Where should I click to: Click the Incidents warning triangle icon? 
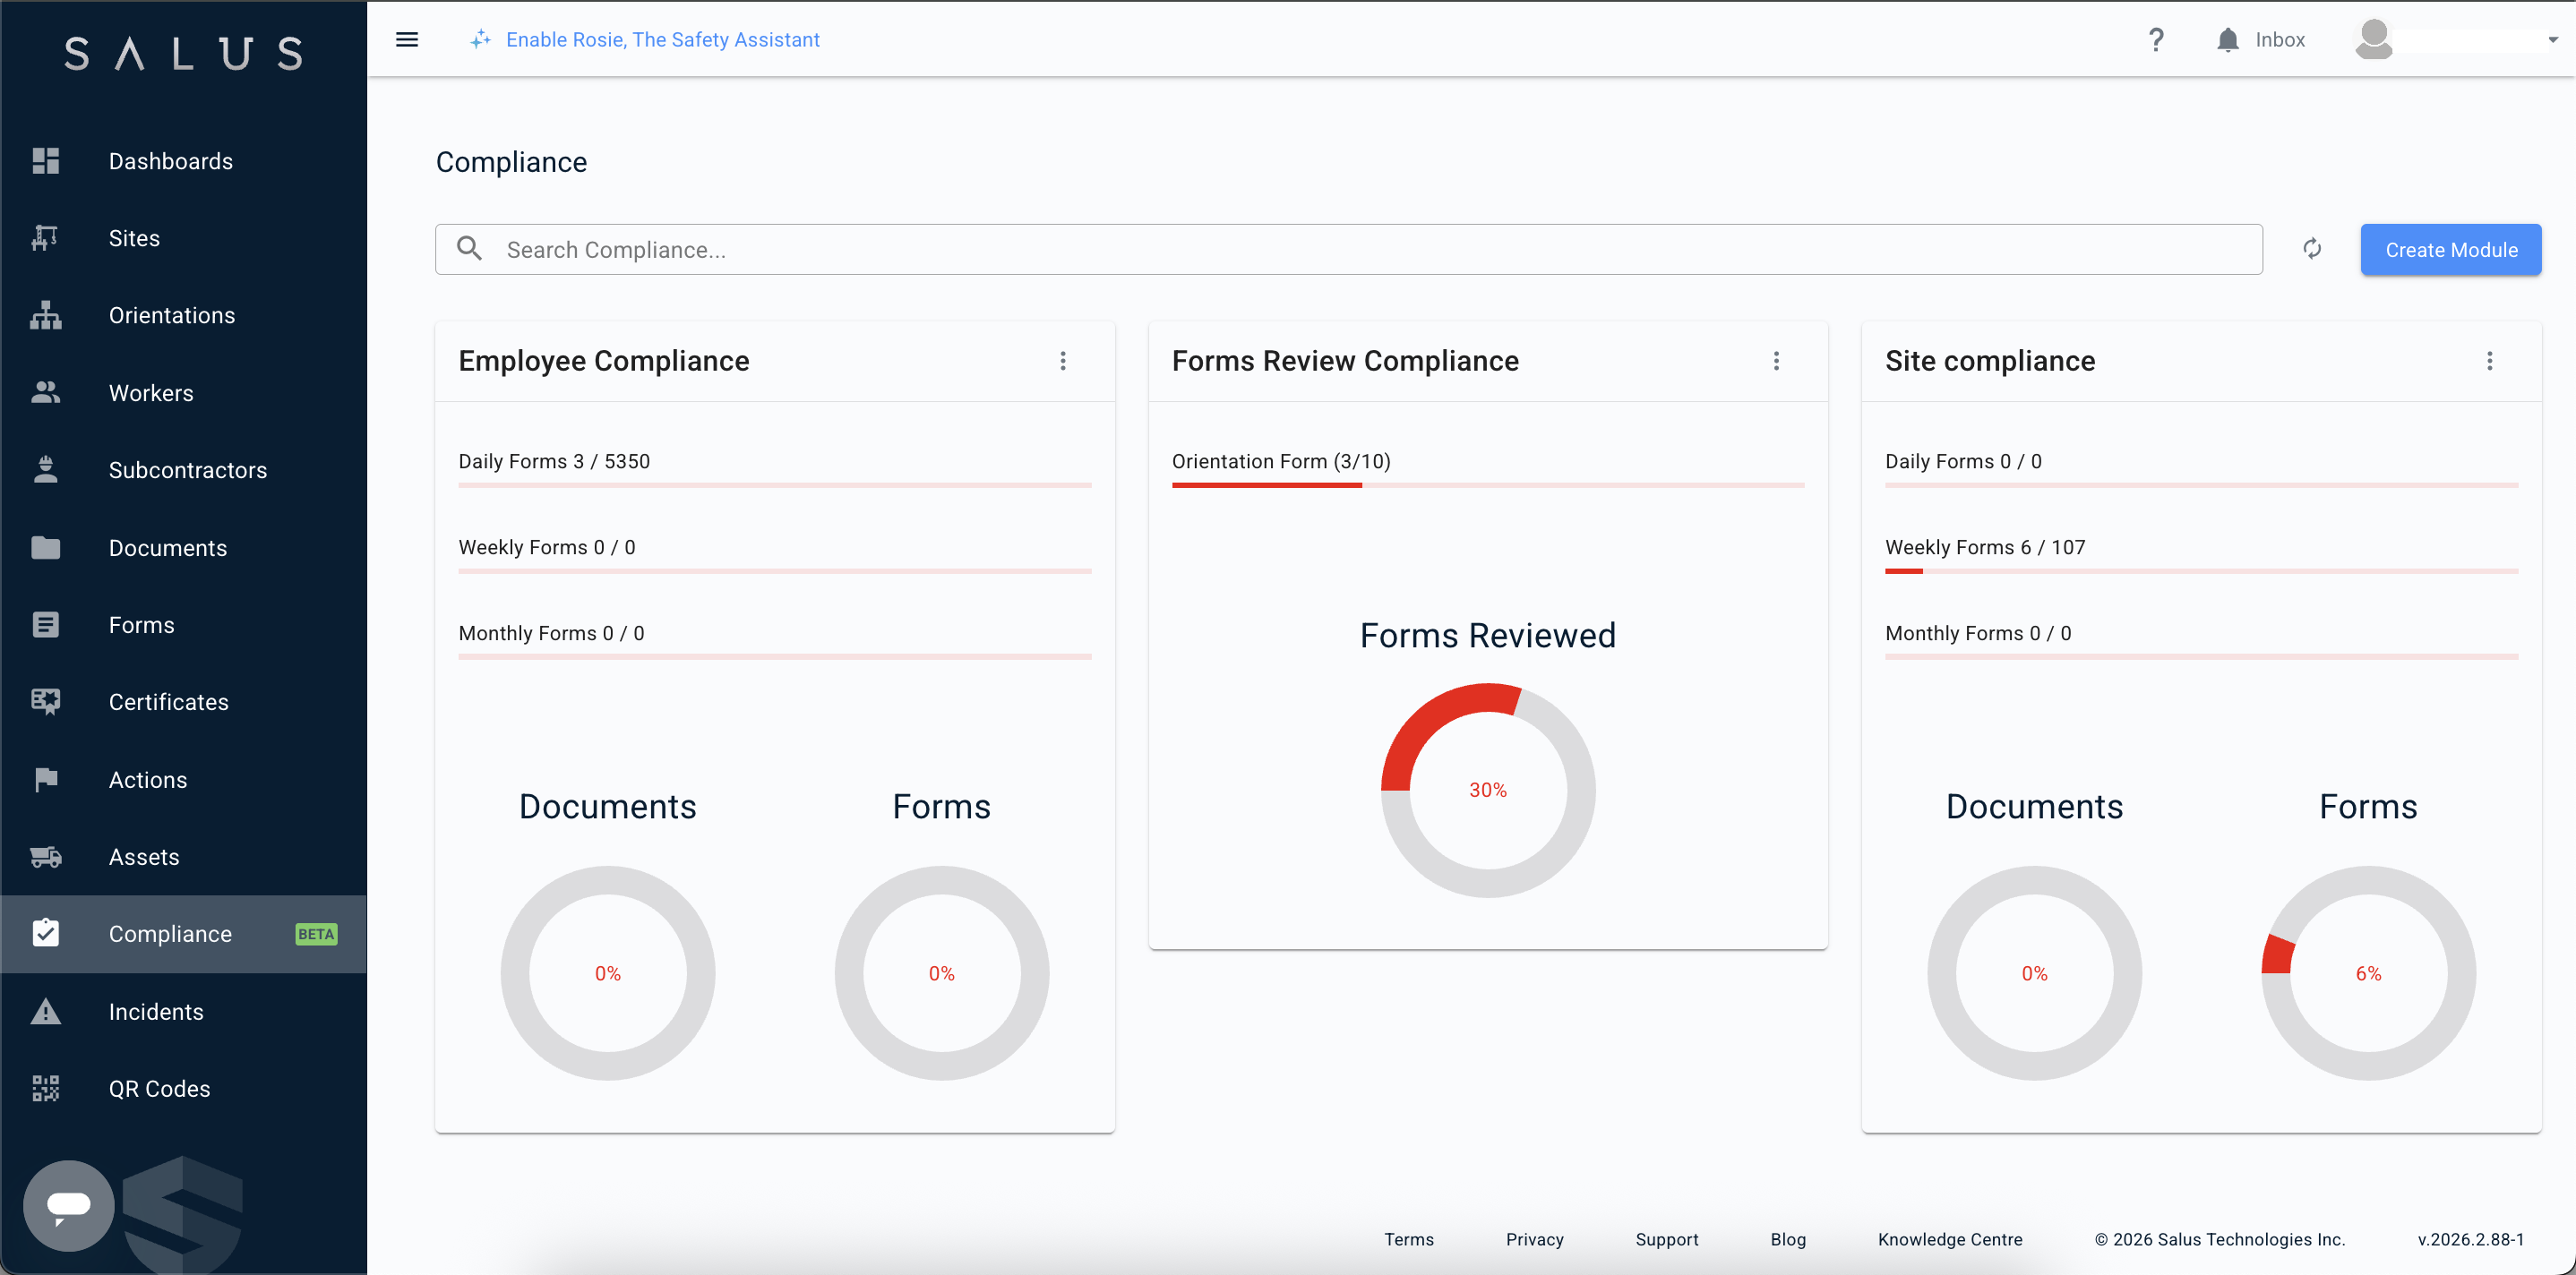[x=46, y=1012]
